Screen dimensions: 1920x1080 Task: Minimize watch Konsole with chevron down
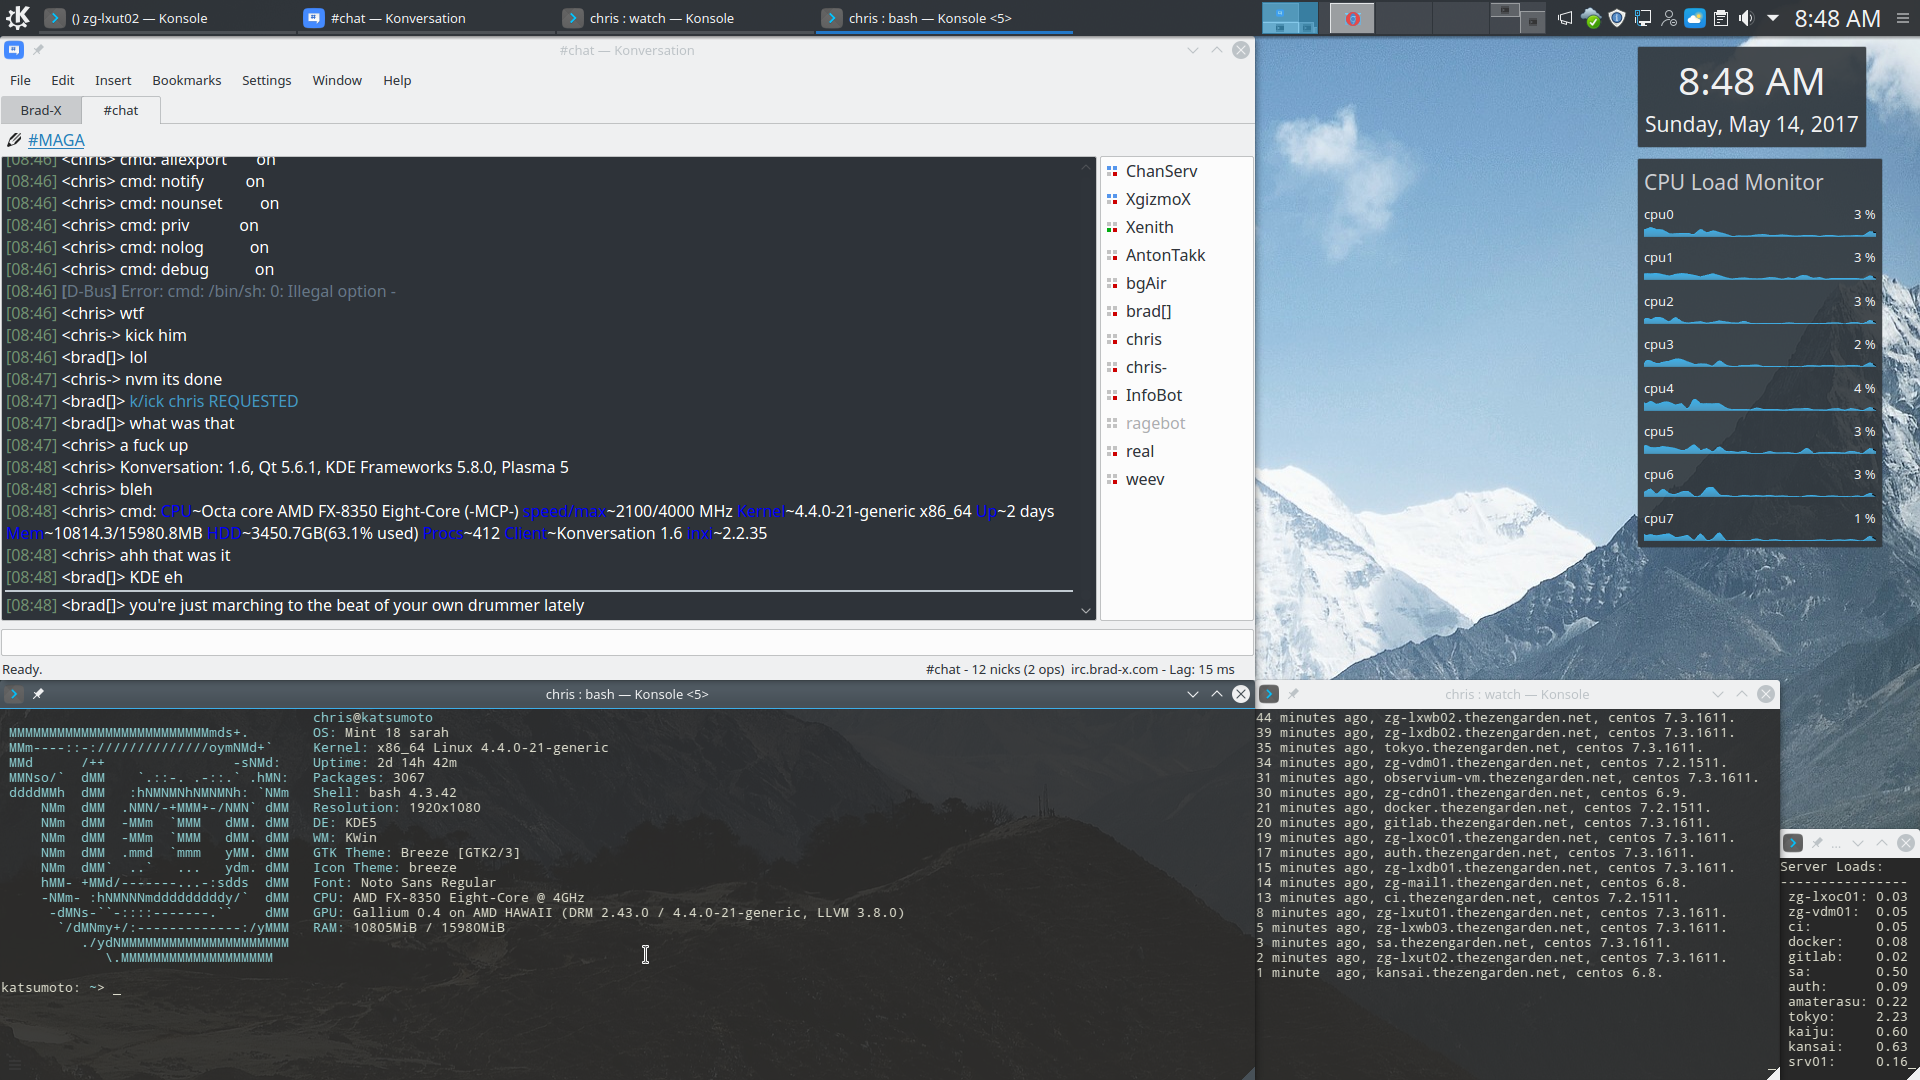(1718, 694)
